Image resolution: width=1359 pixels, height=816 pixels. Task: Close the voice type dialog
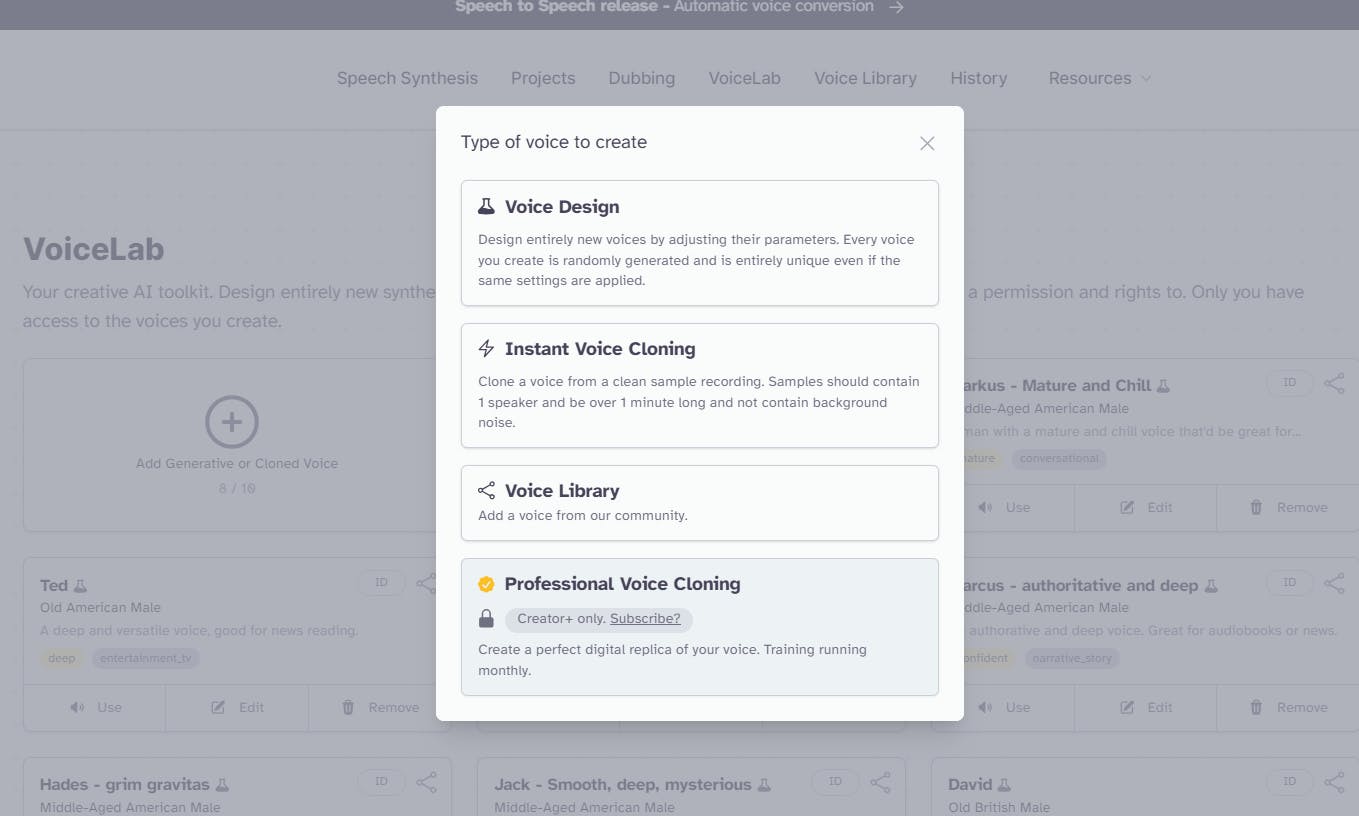pos(927,143)
